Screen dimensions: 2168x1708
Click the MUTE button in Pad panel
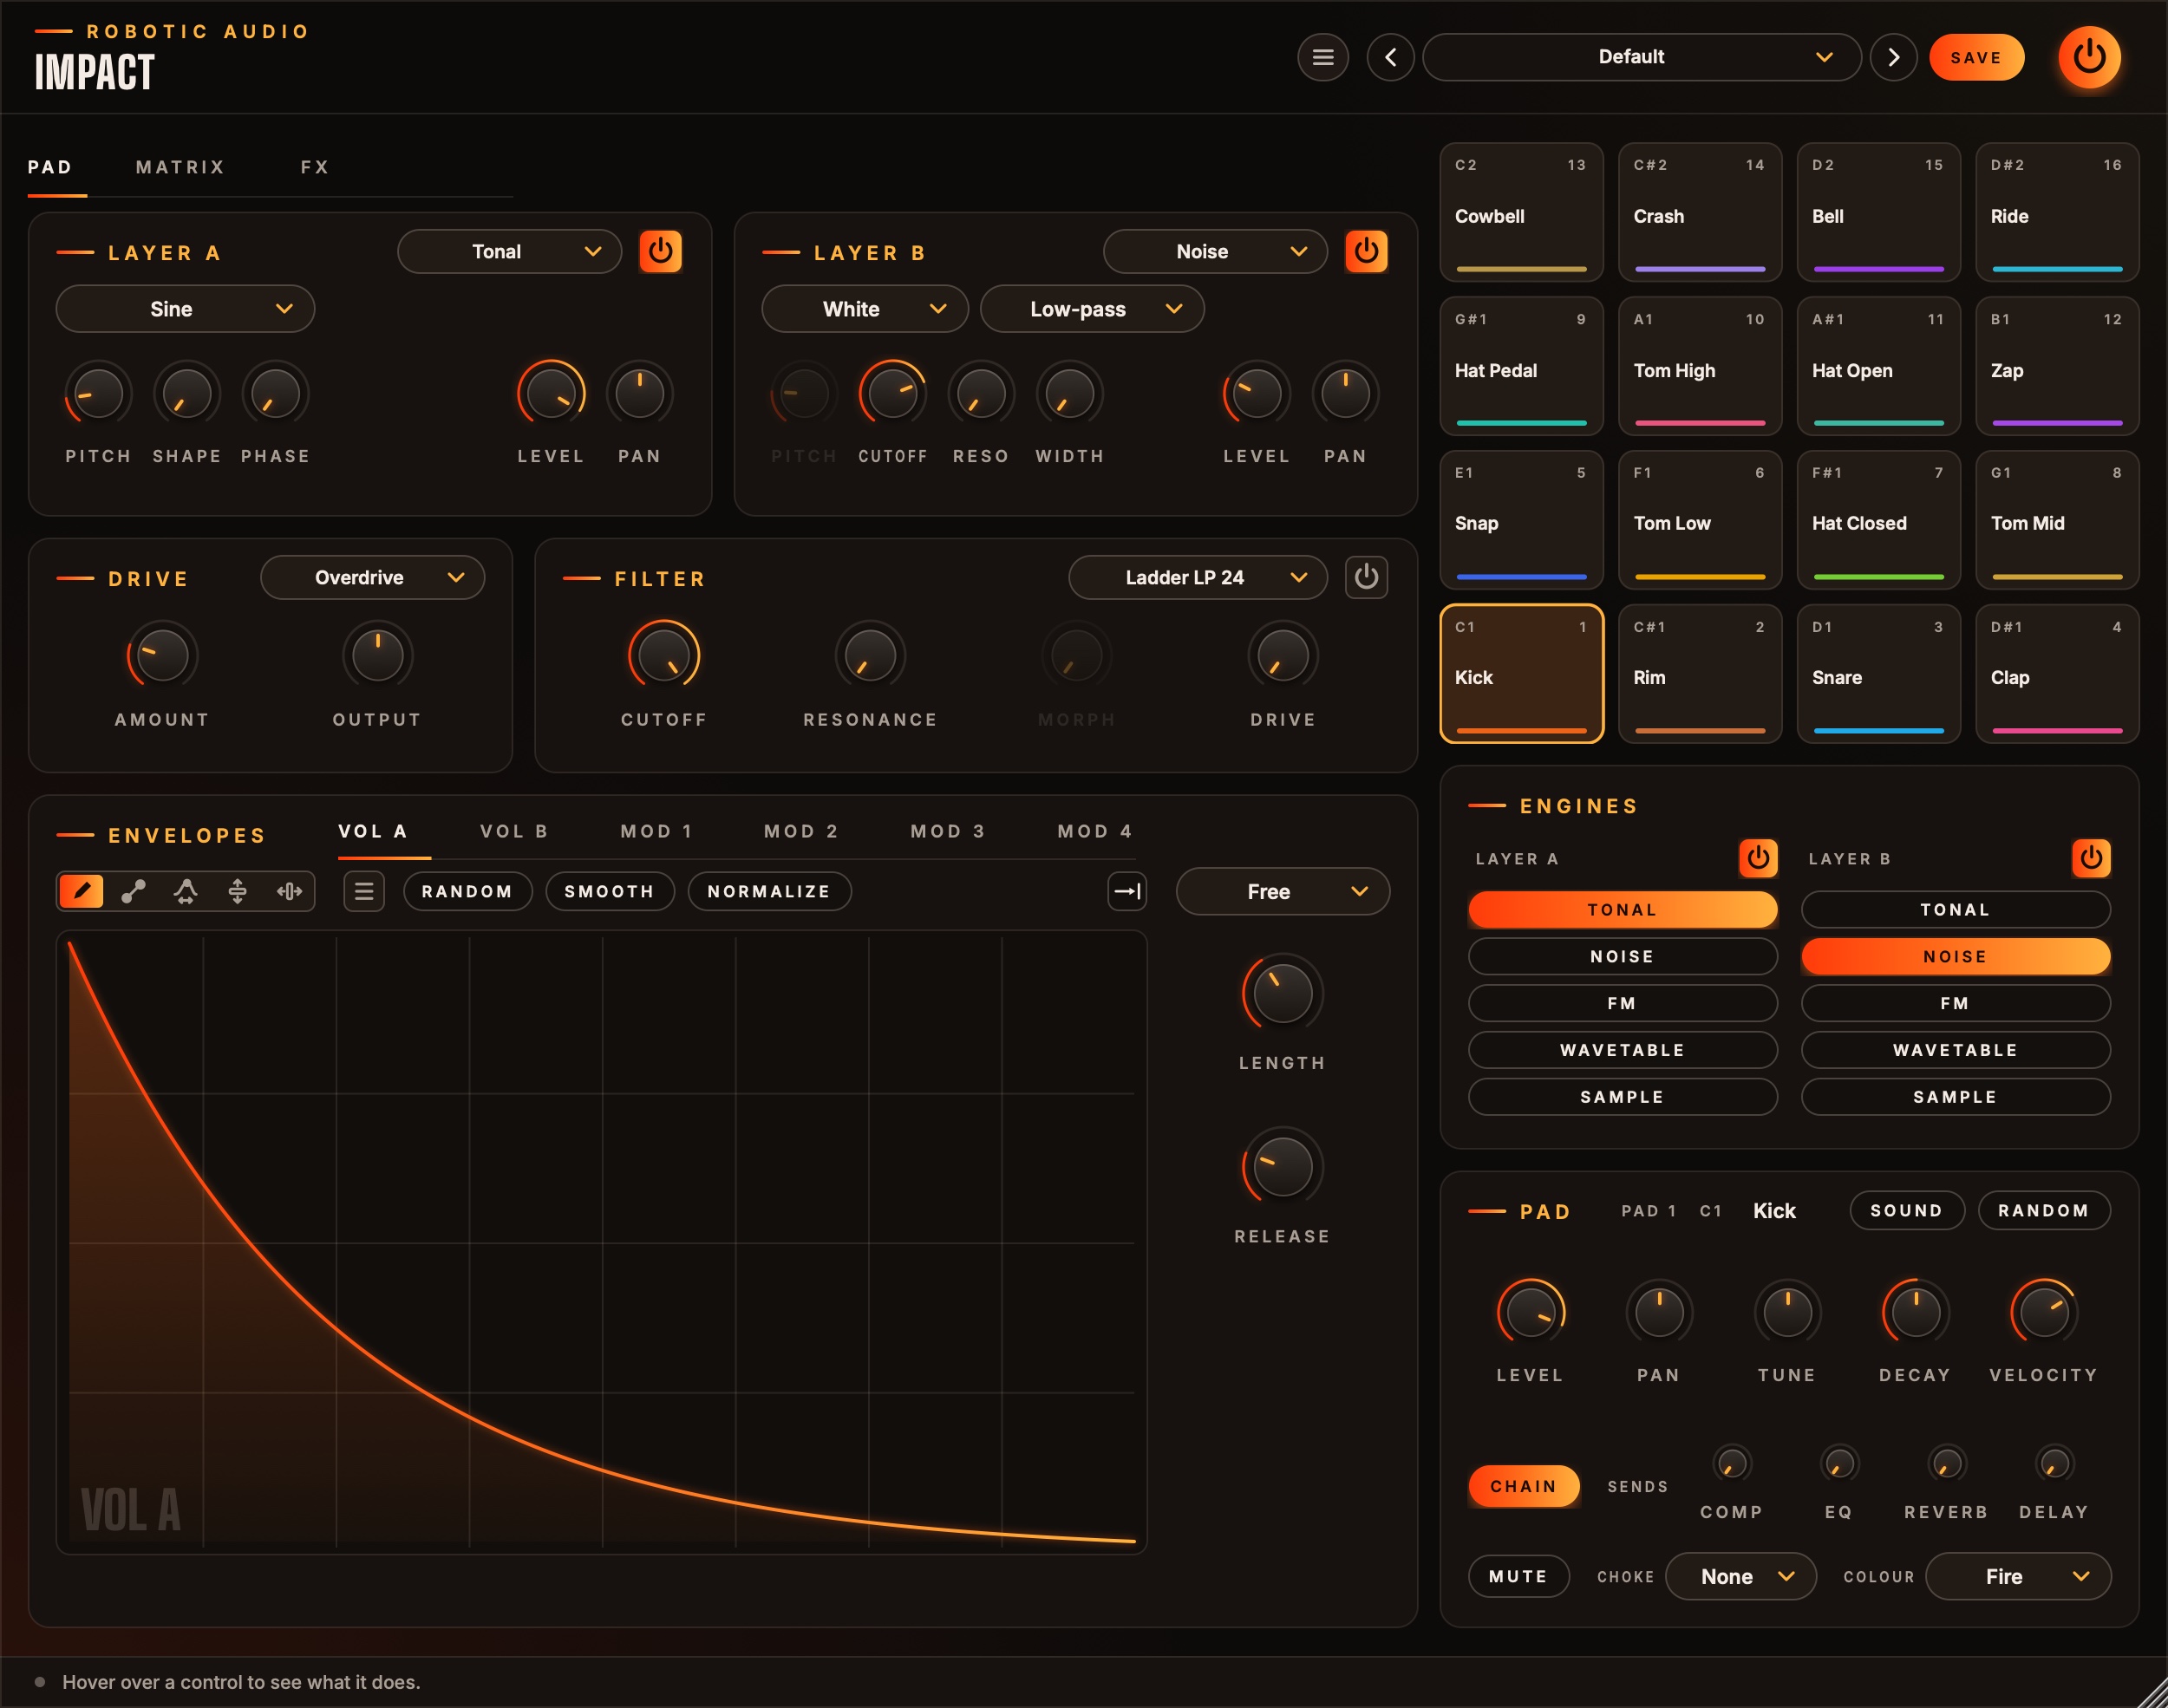coord(1518,1576)
